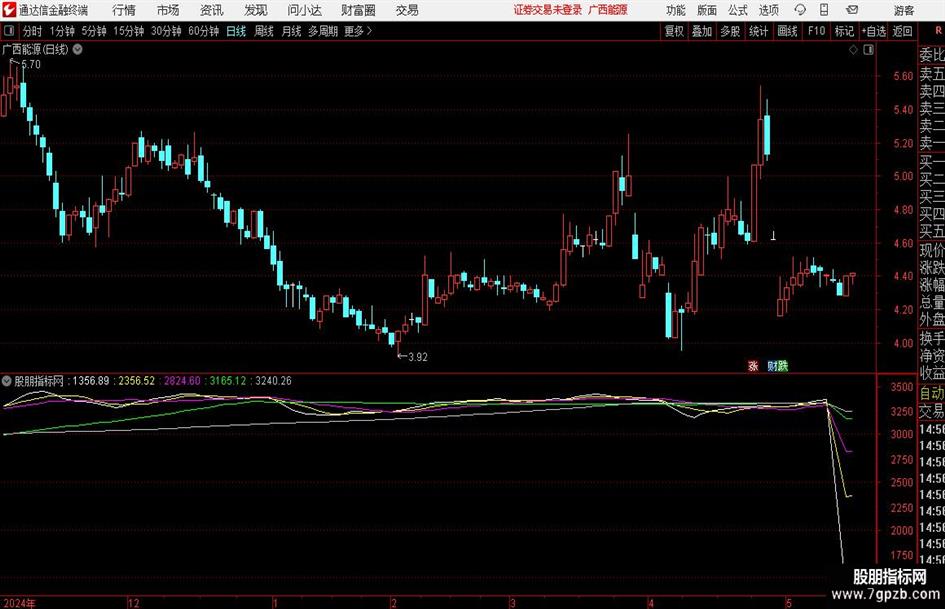Expand the 更多 periods chevron
The height and width of the screenshot is (609, 945).
[369, 31]
